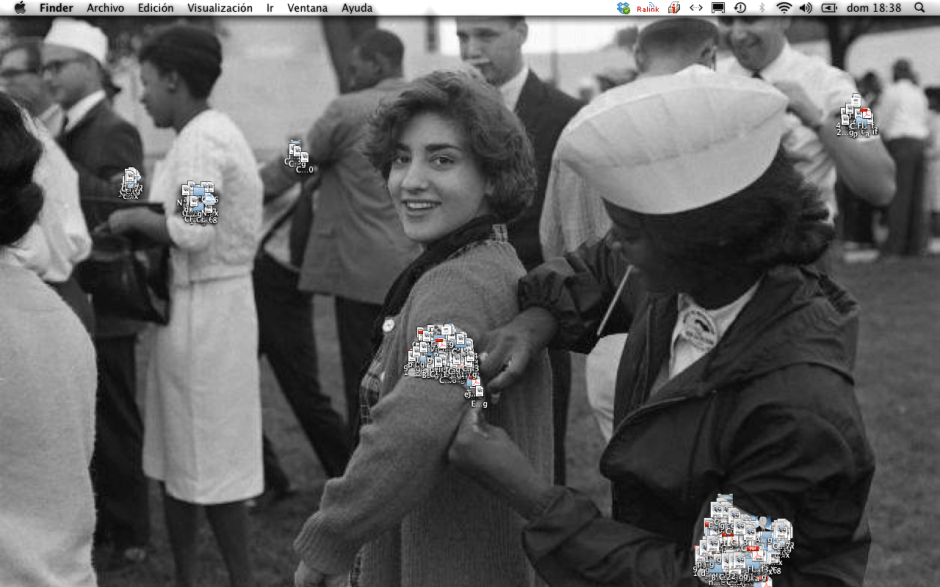The image size is (940, 587).
Task: Open the battery status menu
Action: (x=830, y=8)
